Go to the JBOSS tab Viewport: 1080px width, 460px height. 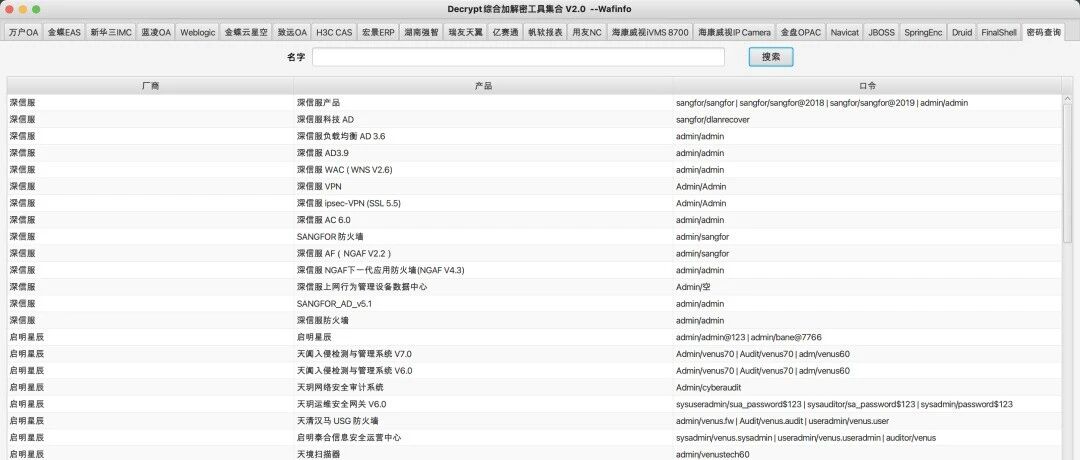881,32
